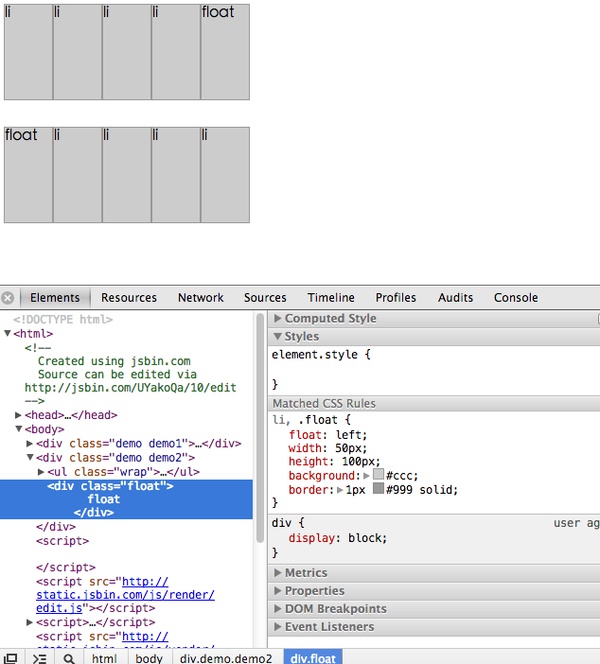
Task: Click the float box in top demo
Action: point(225,52)
